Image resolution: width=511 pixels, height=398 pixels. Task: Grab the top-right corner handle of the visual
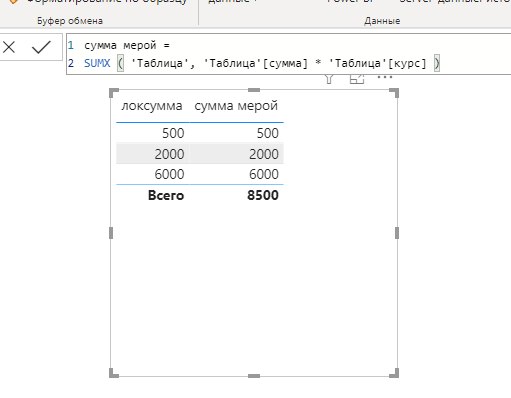pyautogui.click(x=394, y=93)
